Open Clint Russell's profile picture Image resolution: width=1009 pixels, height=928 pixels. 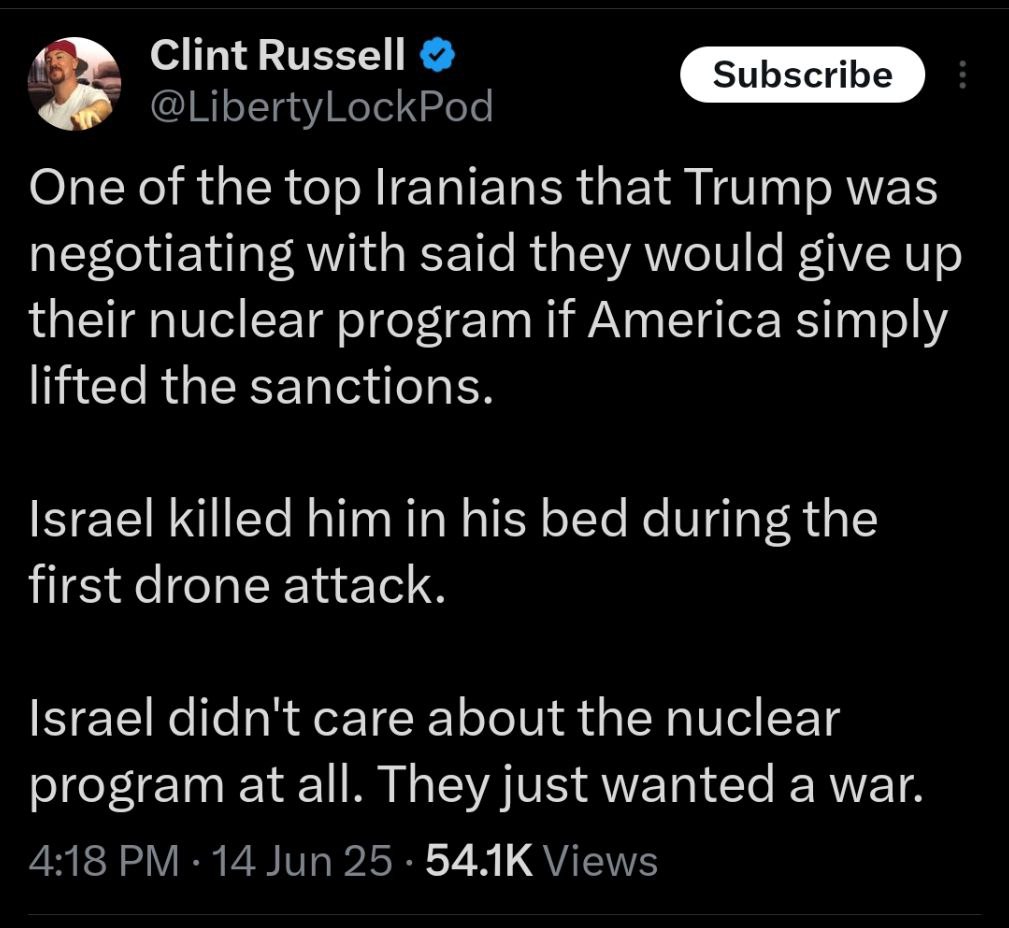coord(74,84)
